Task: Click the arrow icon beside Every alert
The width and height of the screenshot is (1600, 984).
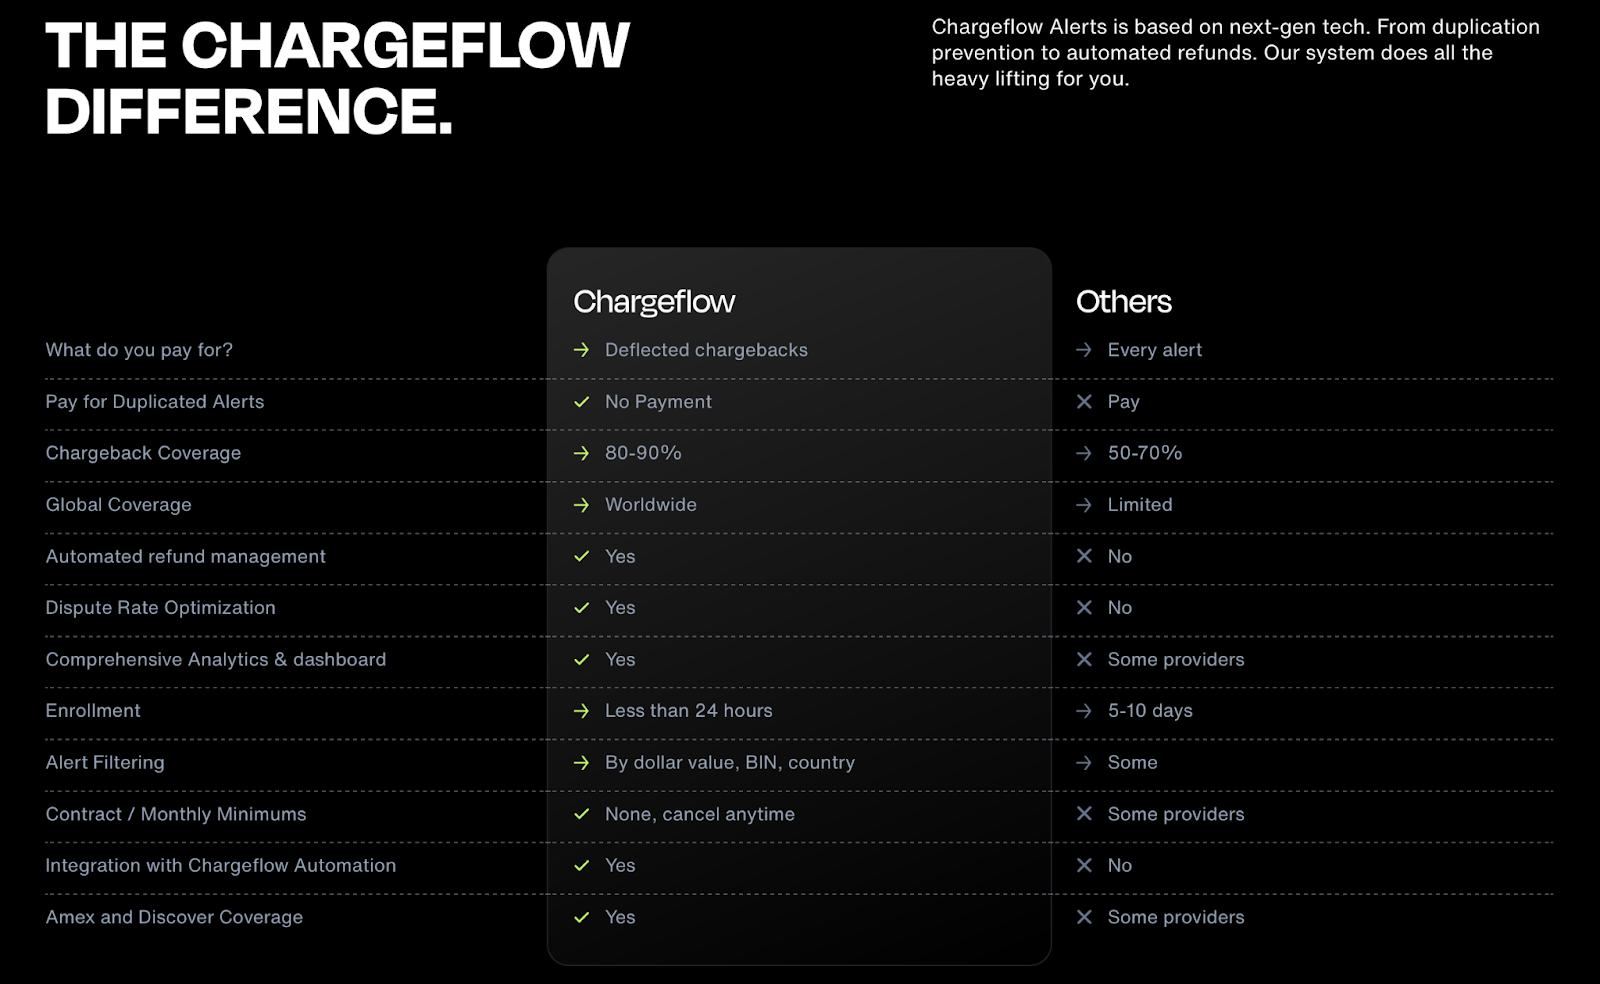Action: (1084, 350)
